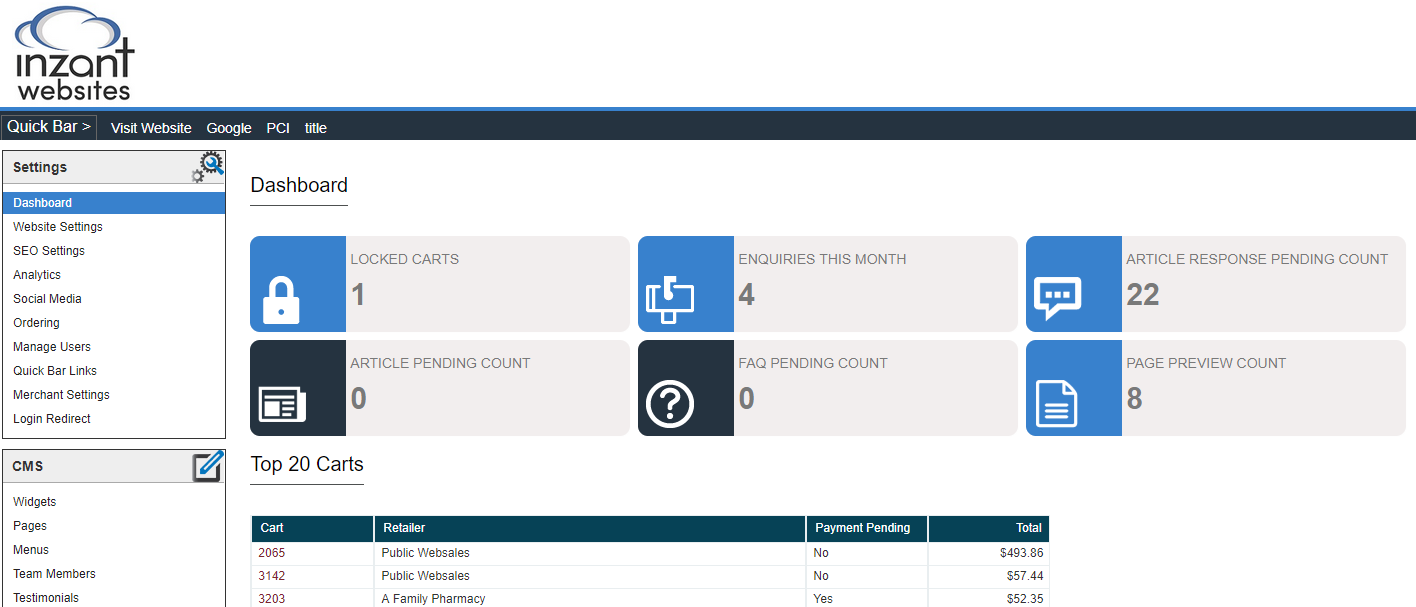
Task: Click the Article Response speech bubble icon
Action: 1057,298
